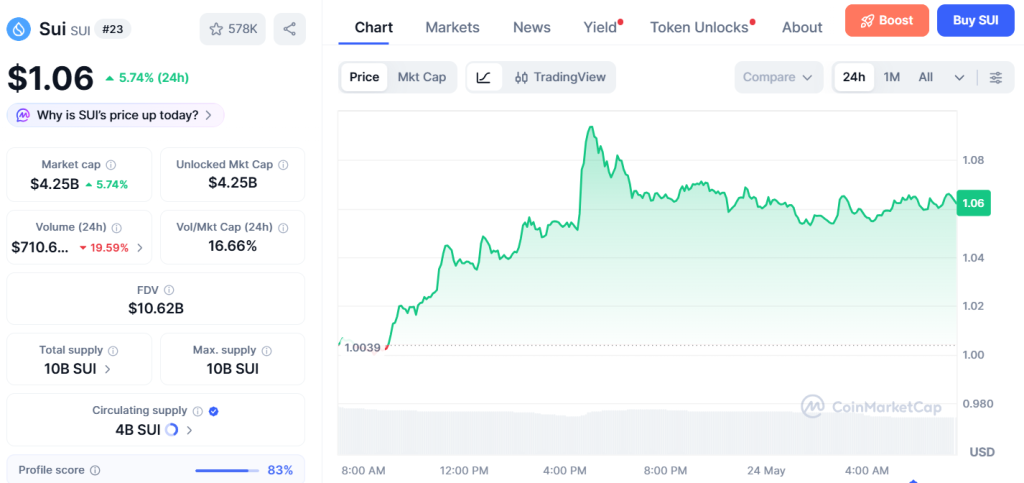Click the $4.25B market cap value
The height and width of the screenshot is (483, 1024).
click(x=54, y=184)
